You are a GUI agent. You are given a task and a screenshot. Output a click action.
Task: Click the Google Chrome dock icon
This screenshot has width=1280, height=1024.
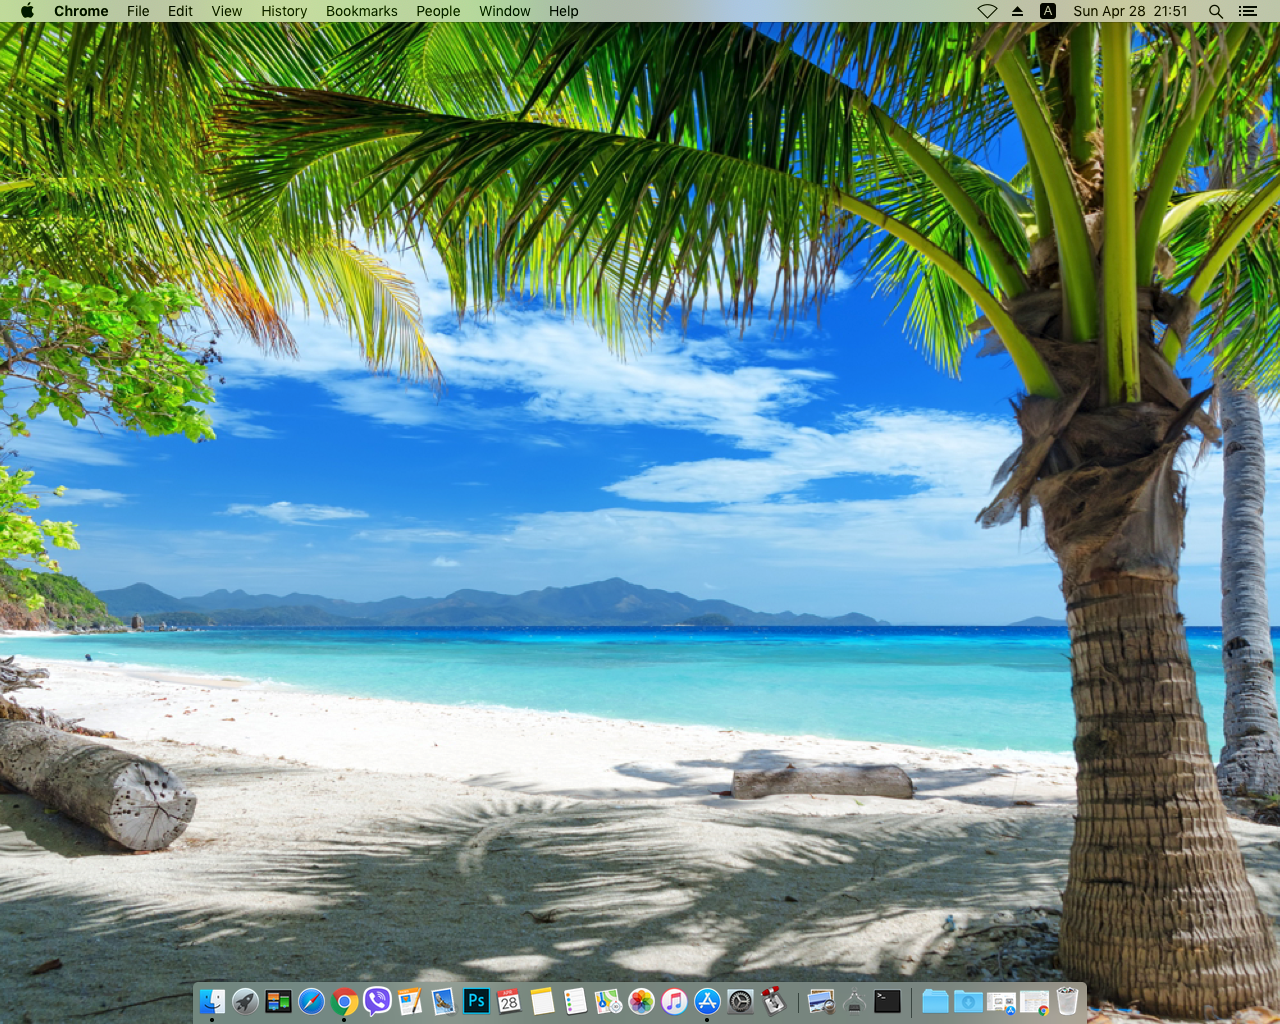pos(344,1001)
